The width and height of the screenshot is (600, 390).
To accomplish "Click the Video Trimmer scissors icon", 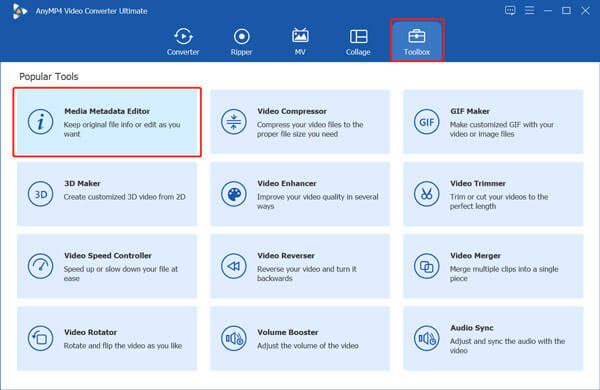I will tap(426, 194).
